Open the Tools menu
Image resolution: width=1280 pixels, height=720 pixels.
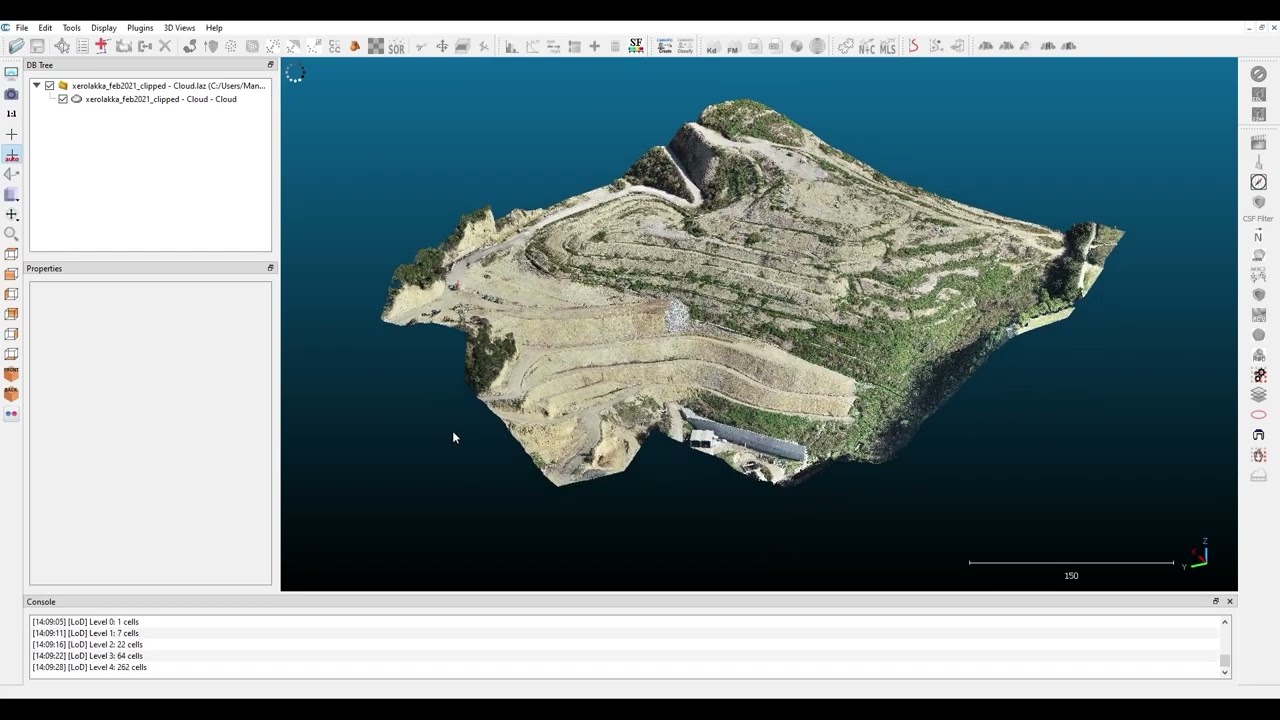click(71, 28)
